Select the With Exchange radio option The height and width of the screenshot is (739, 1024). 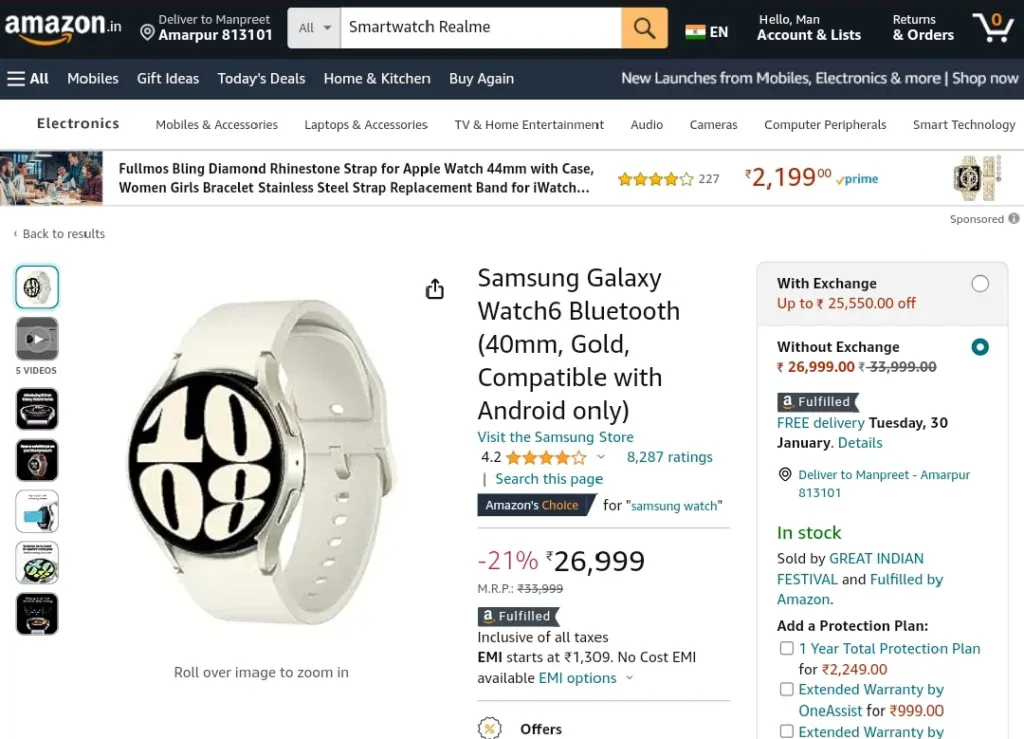[980, 283]
